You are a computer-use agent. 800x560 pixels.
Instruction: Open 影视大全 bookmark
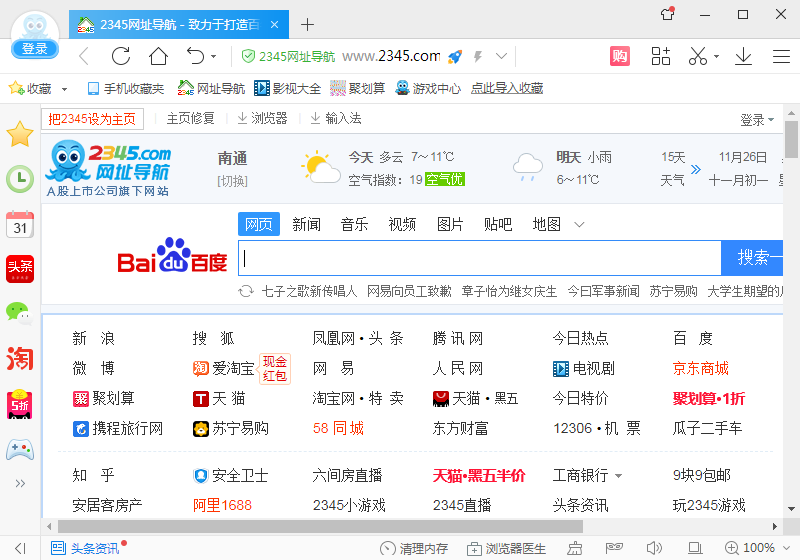point(287,89)
